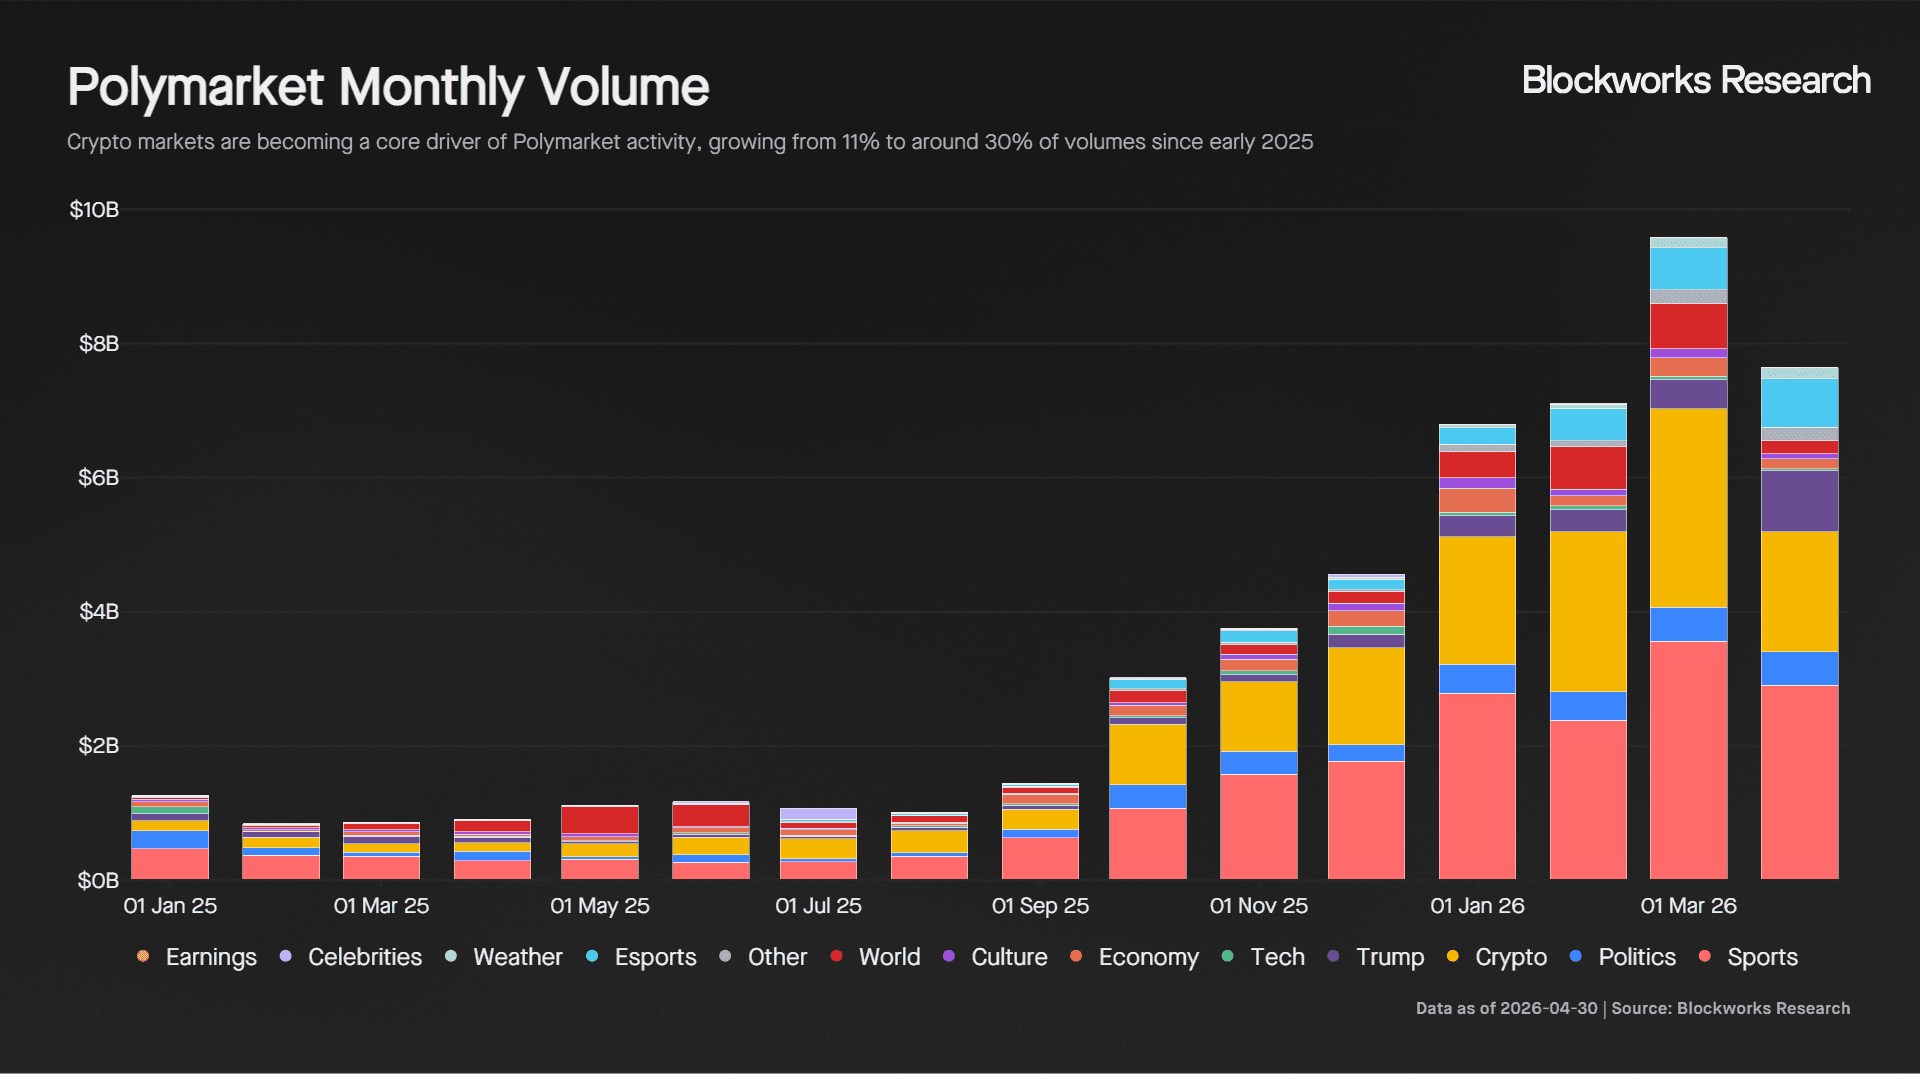Click the Blockworks Research logo text
The width and height of the screenshot is (1920, 1080).
(1696, 80)
